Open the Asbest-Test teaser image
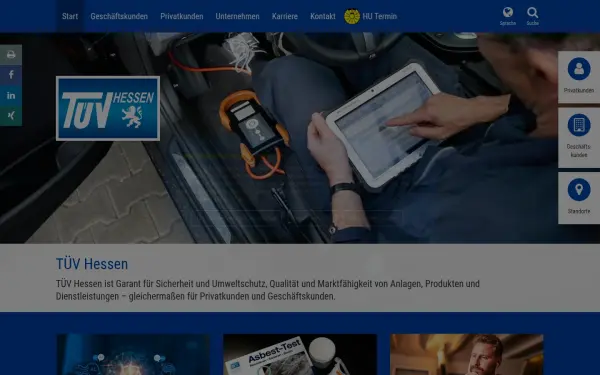This screenshot has width=600, height=375. coord(300,354)
